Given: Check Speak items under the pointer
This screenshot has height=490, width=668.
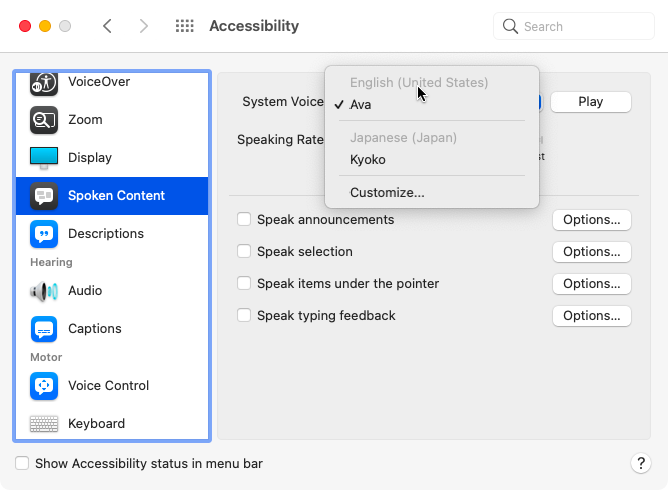Looking at the screenshot, I should (243, 284).
